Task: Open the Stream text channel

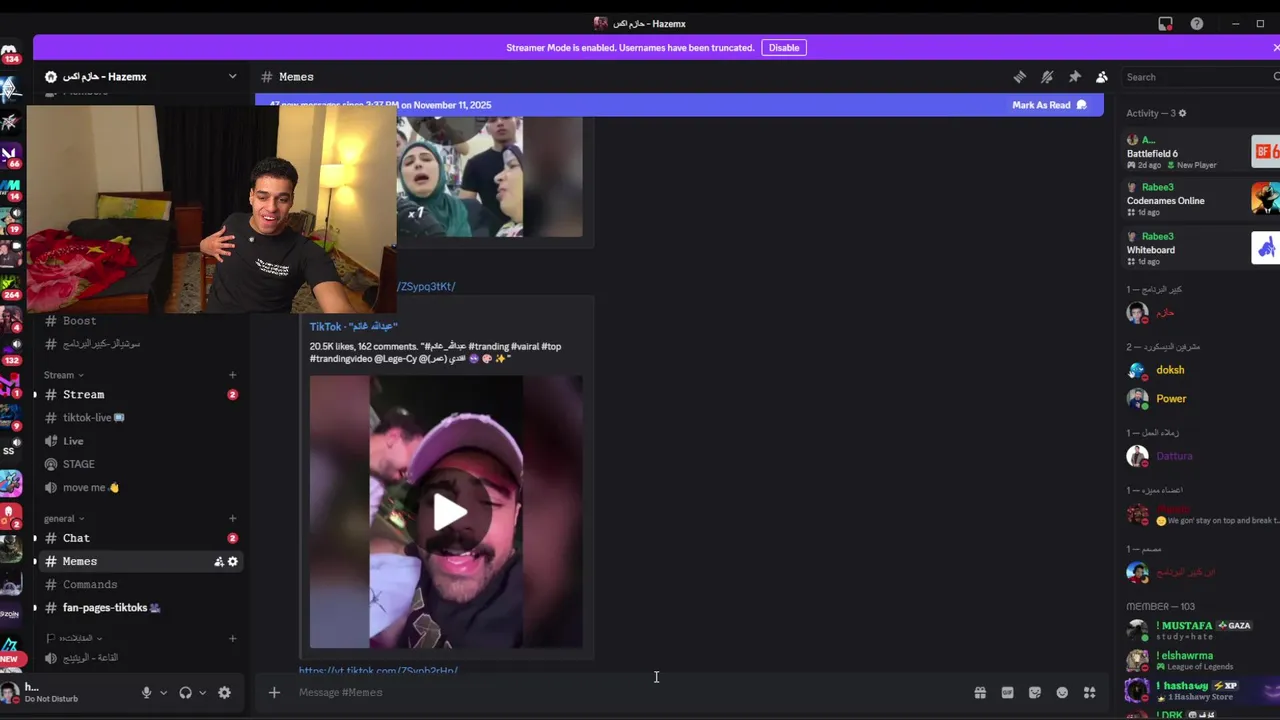Action: pos(140,394)
